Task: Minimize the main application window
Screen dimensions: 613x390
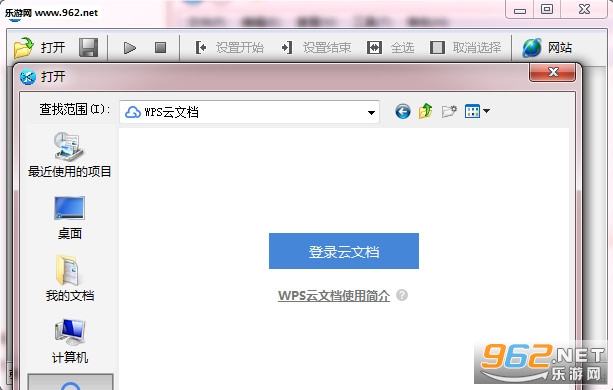Action: coord(520,9)
